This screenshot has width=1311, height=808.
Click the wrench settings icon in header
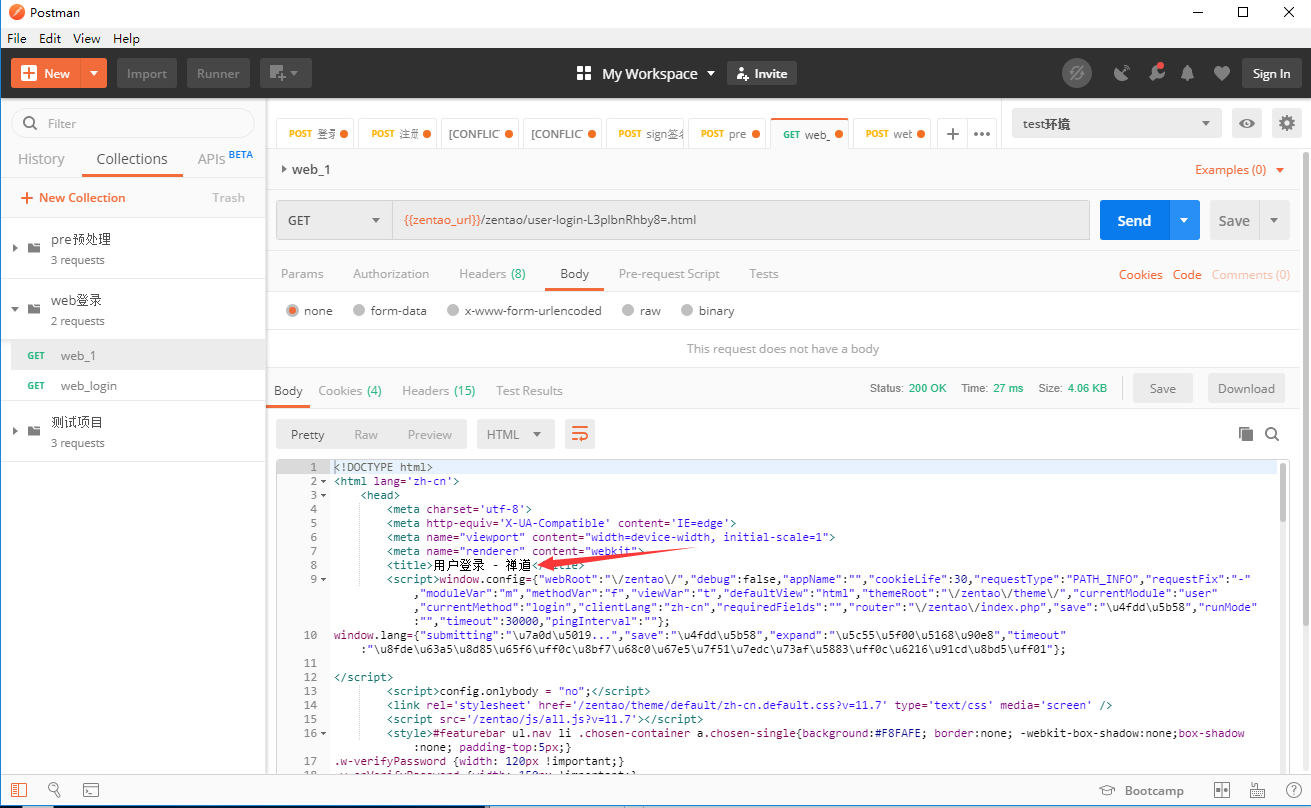pos(1156,72)
